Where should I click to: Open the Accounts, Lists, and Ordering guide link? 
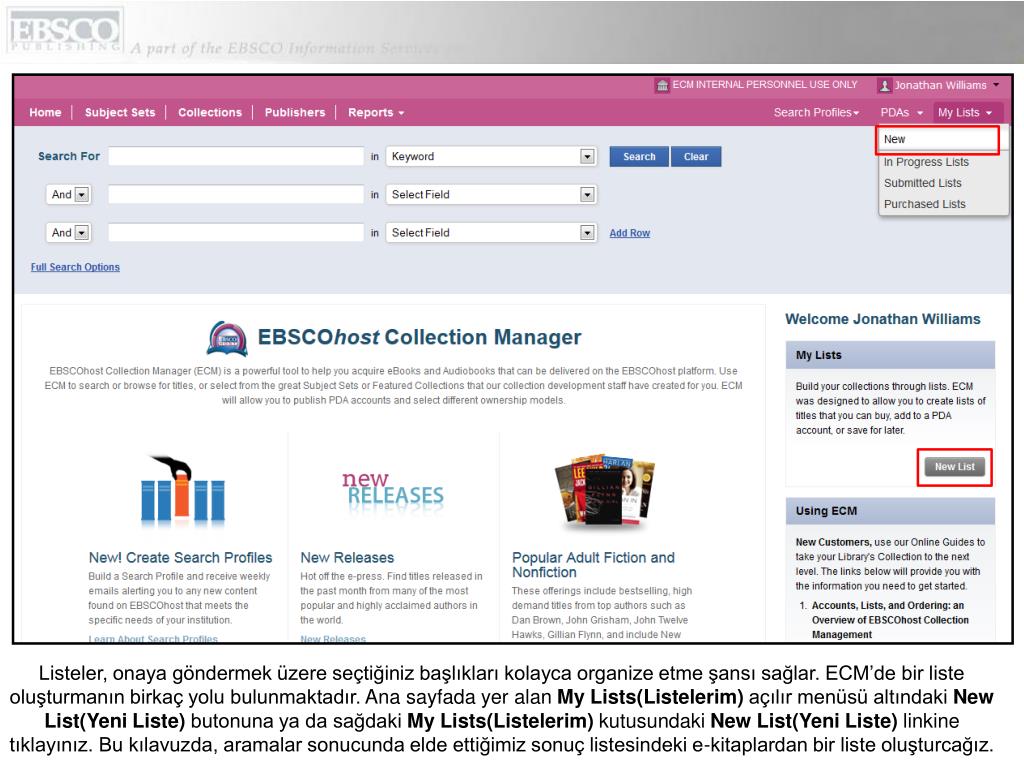[x=890, y=620]
